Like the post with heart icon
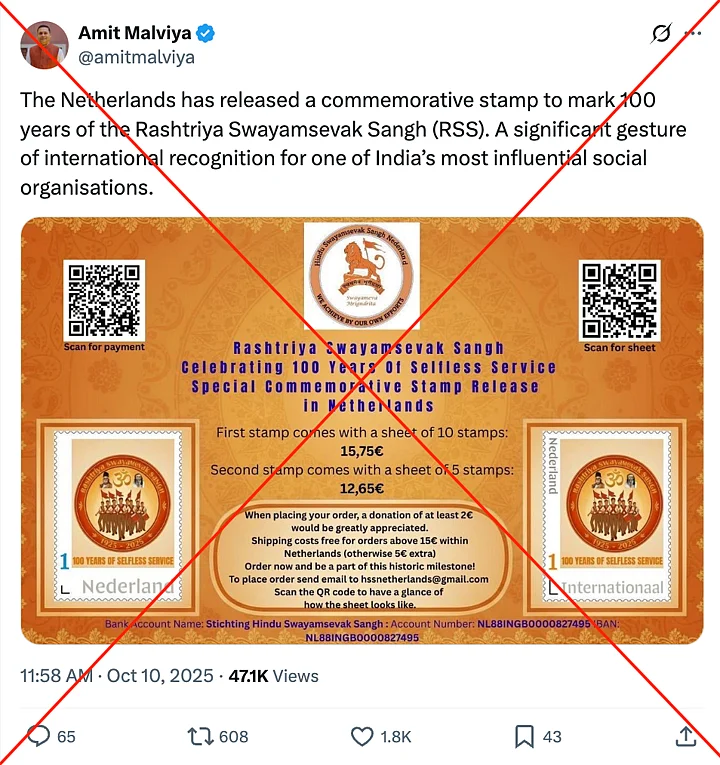Screen dimensions: 720x765 coord(362,736)
